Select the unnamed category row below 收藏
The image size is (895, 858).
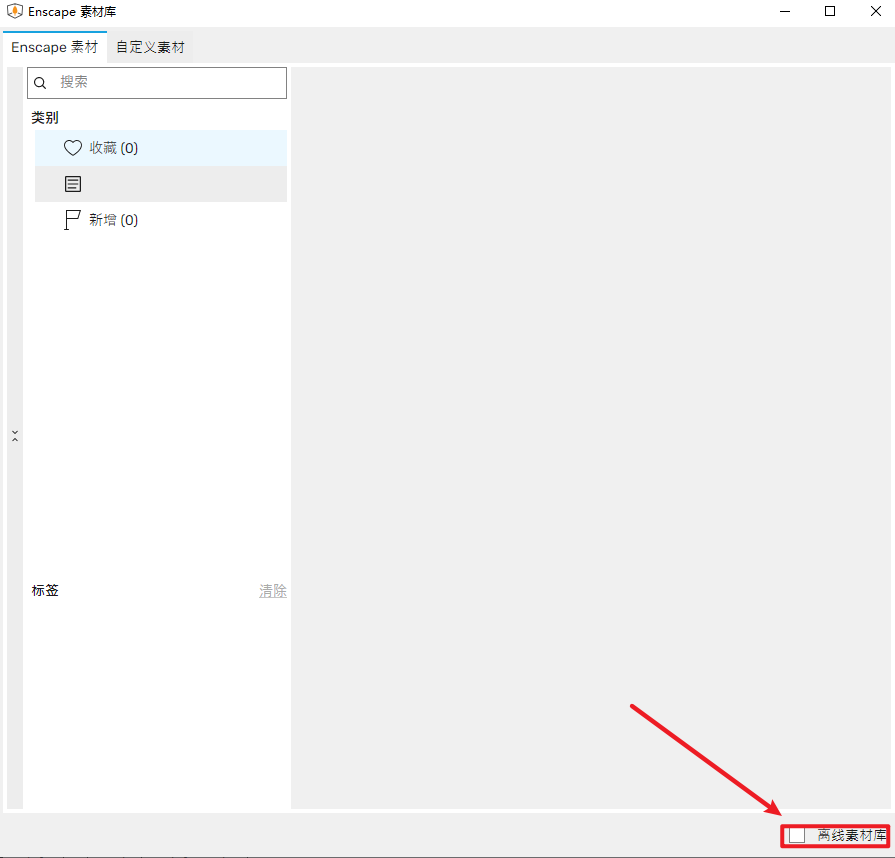pyautogui.click(x=160, y=184)
